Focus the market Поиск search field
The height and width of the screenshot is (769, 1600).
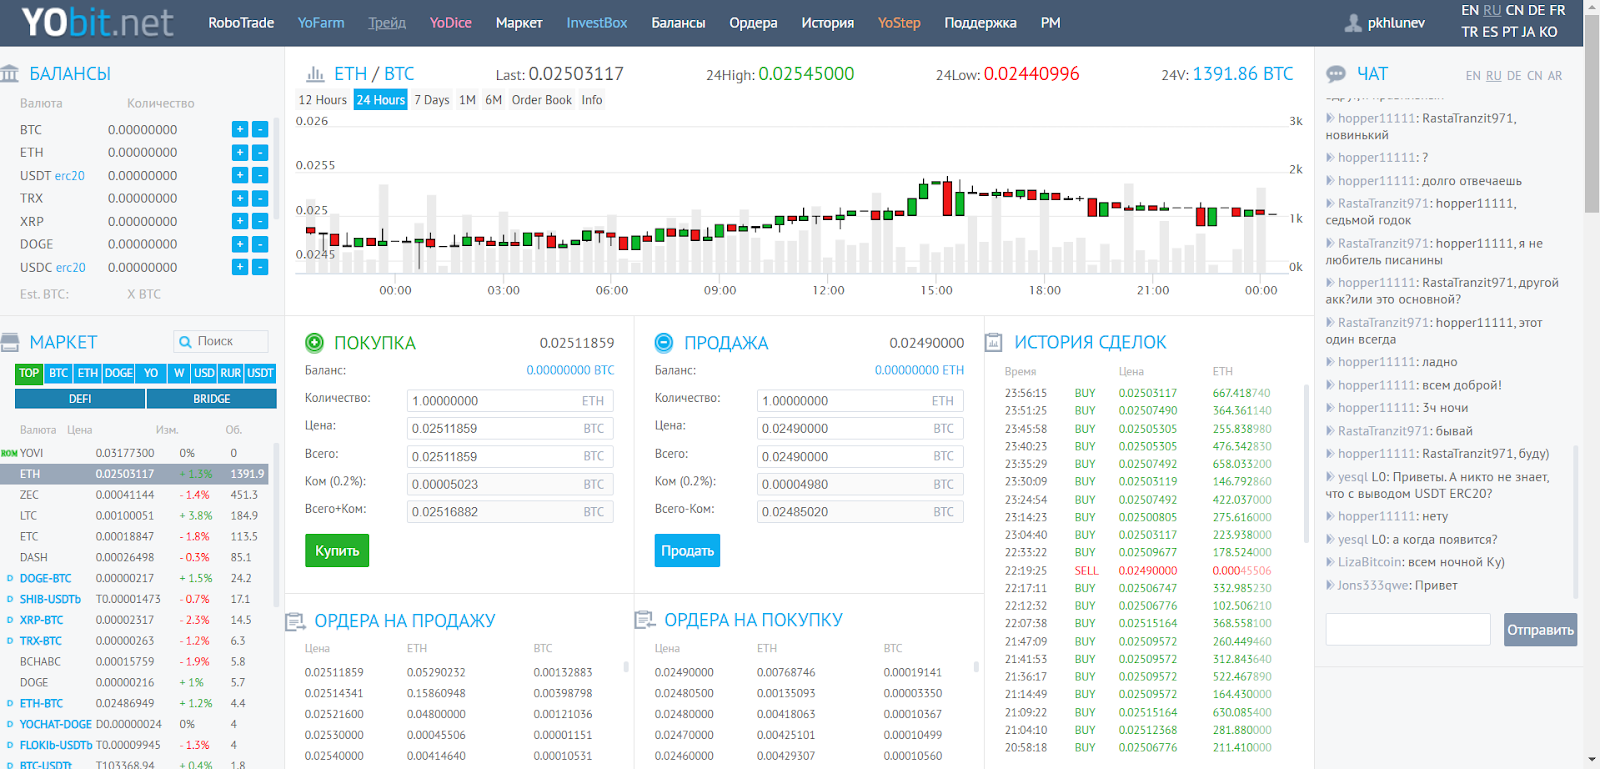point(221,341)
